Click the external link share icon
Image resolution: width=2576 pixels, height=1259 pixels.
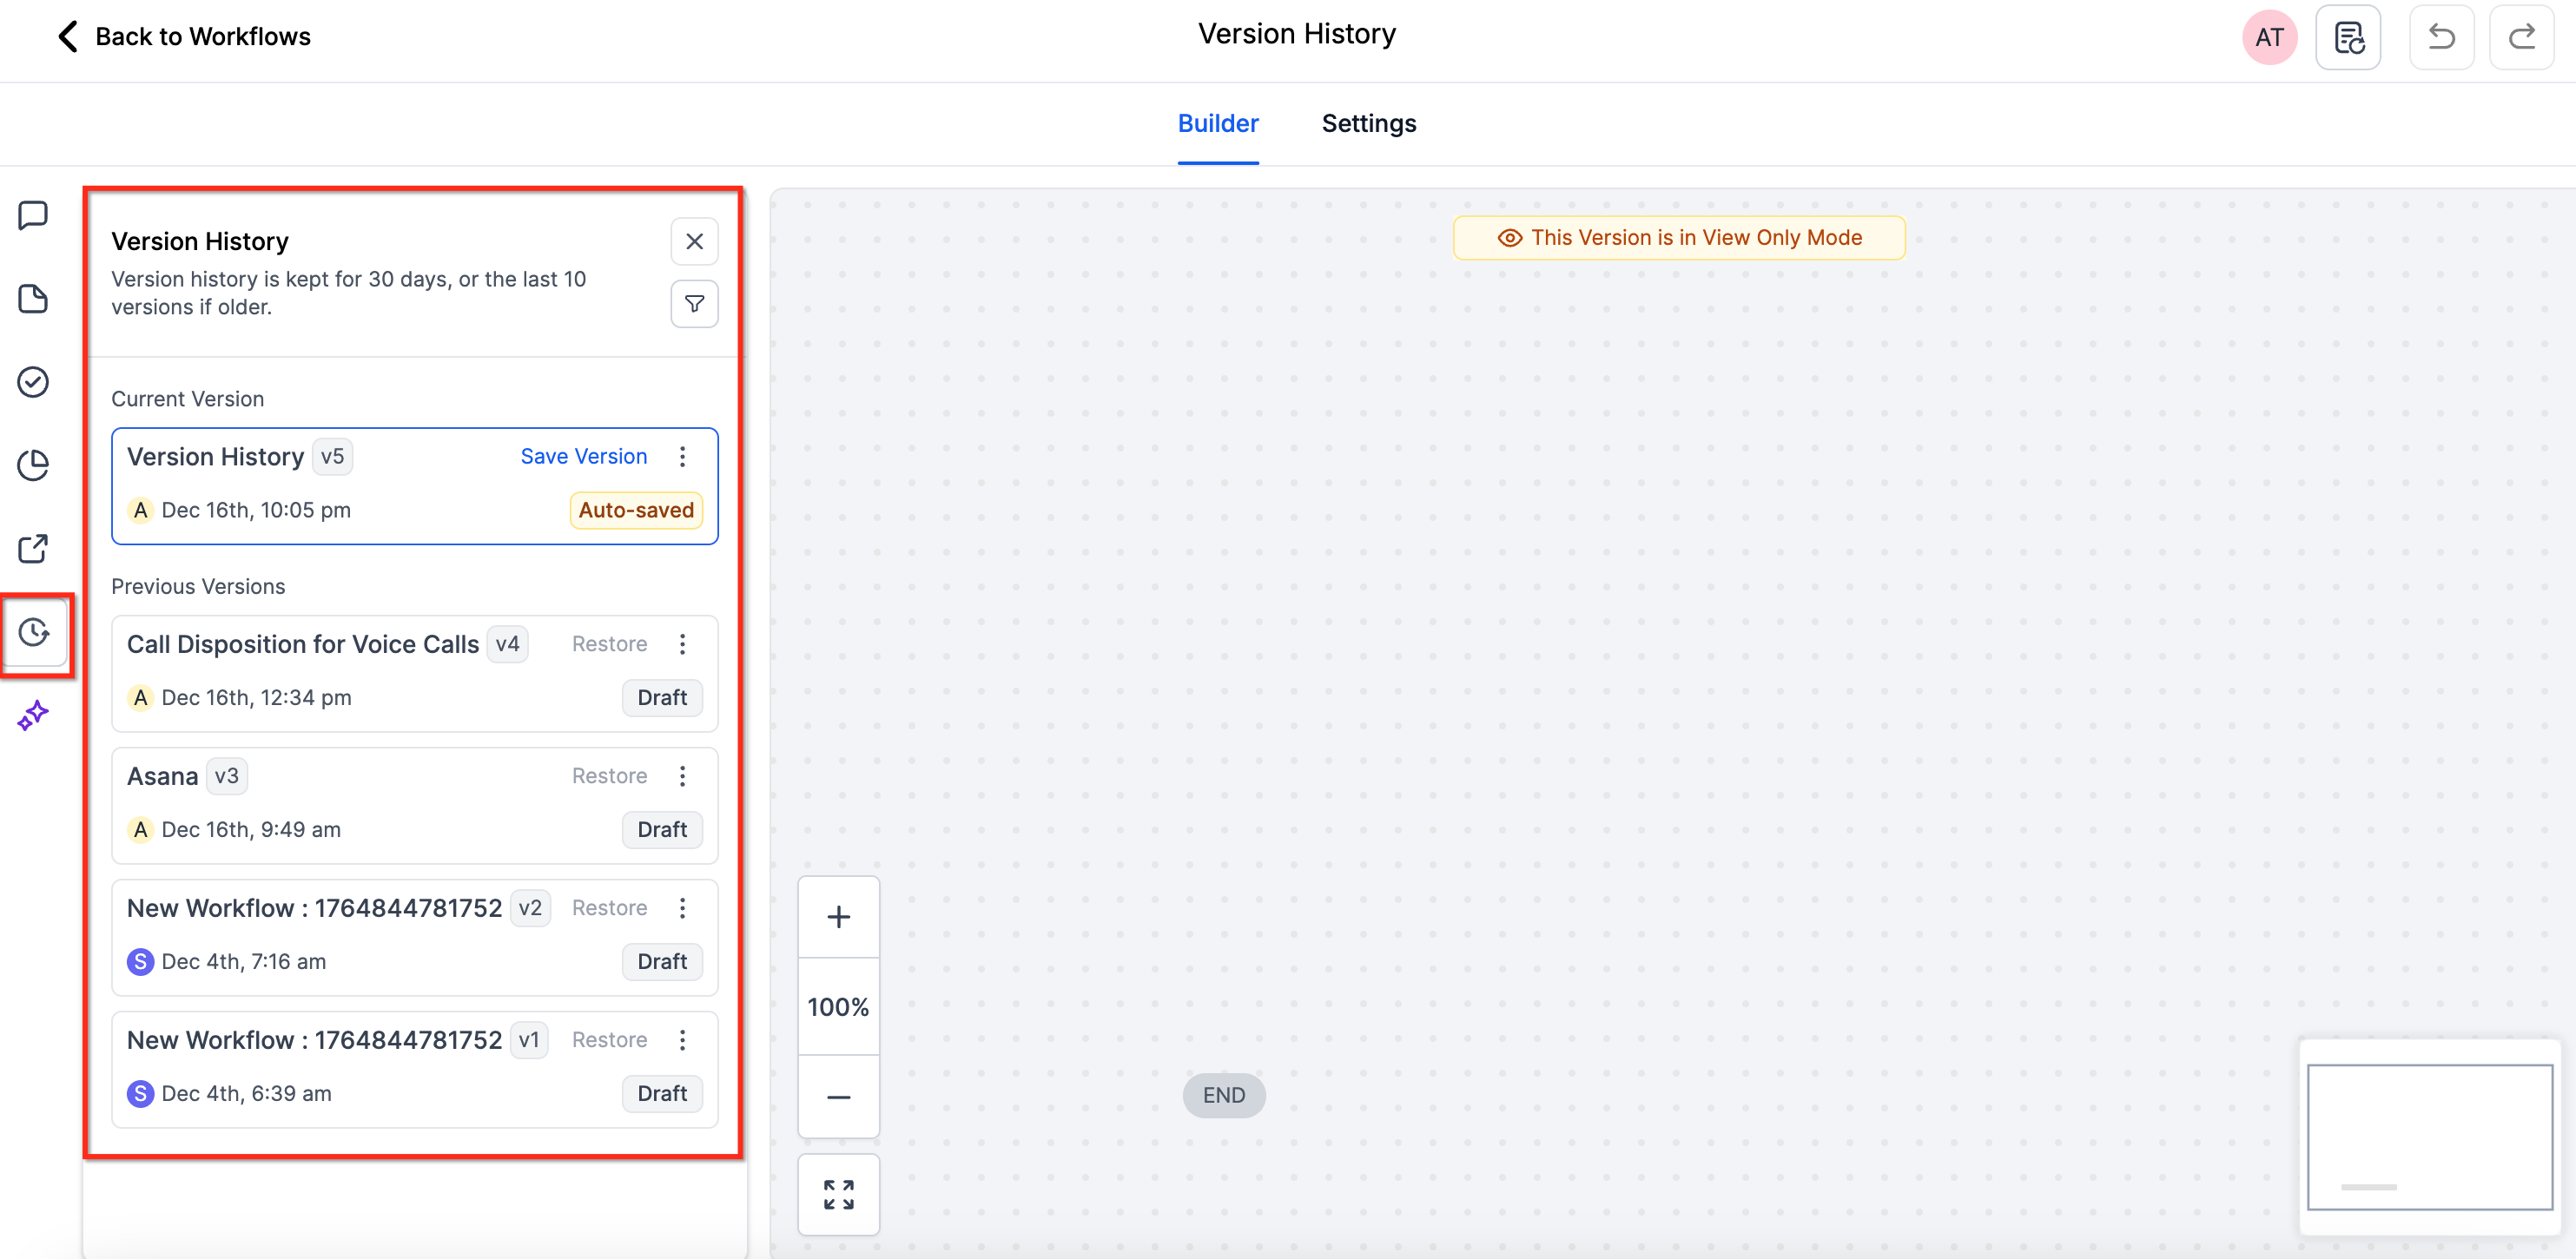(34, 548)
